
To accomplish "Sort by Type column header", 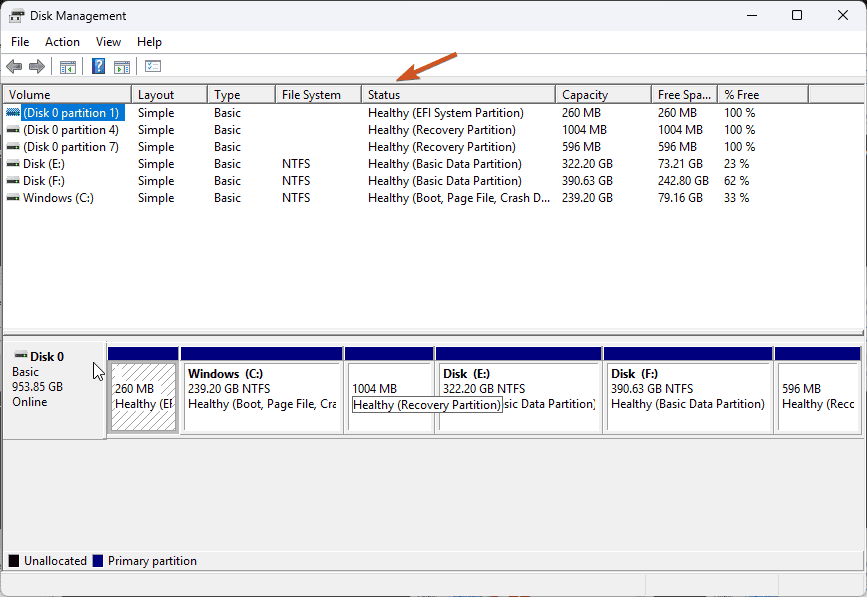I will point(242,95).
